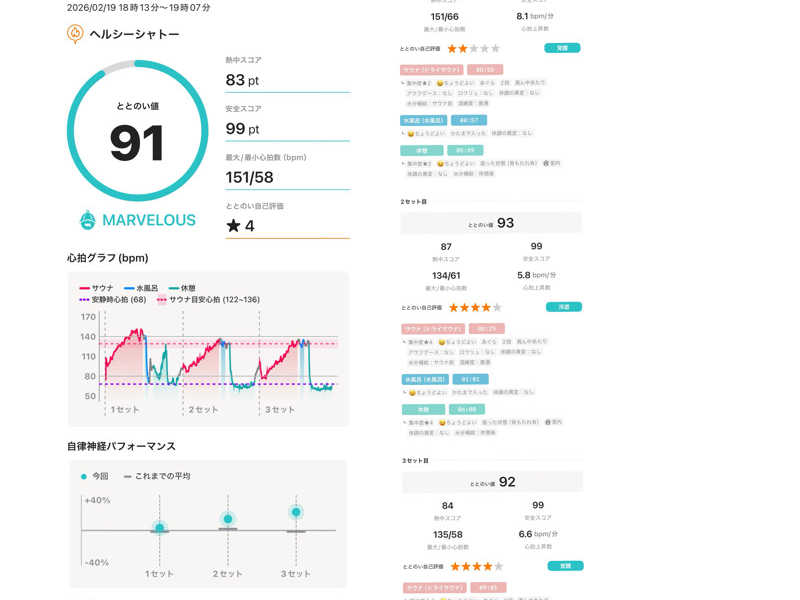This screenshot has width=800, height=600.
Task: Click the teal button beside second set's four stars
Action: 562,307
